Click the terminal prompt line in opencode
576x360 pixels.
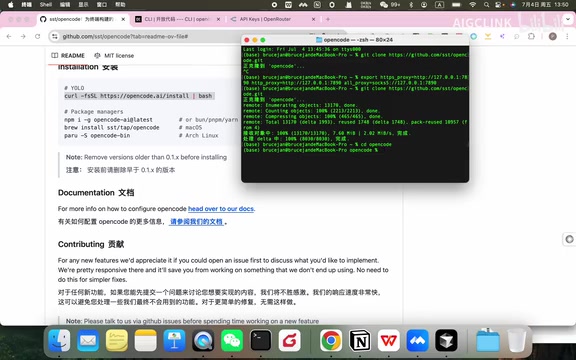click(x=310, y=150)
